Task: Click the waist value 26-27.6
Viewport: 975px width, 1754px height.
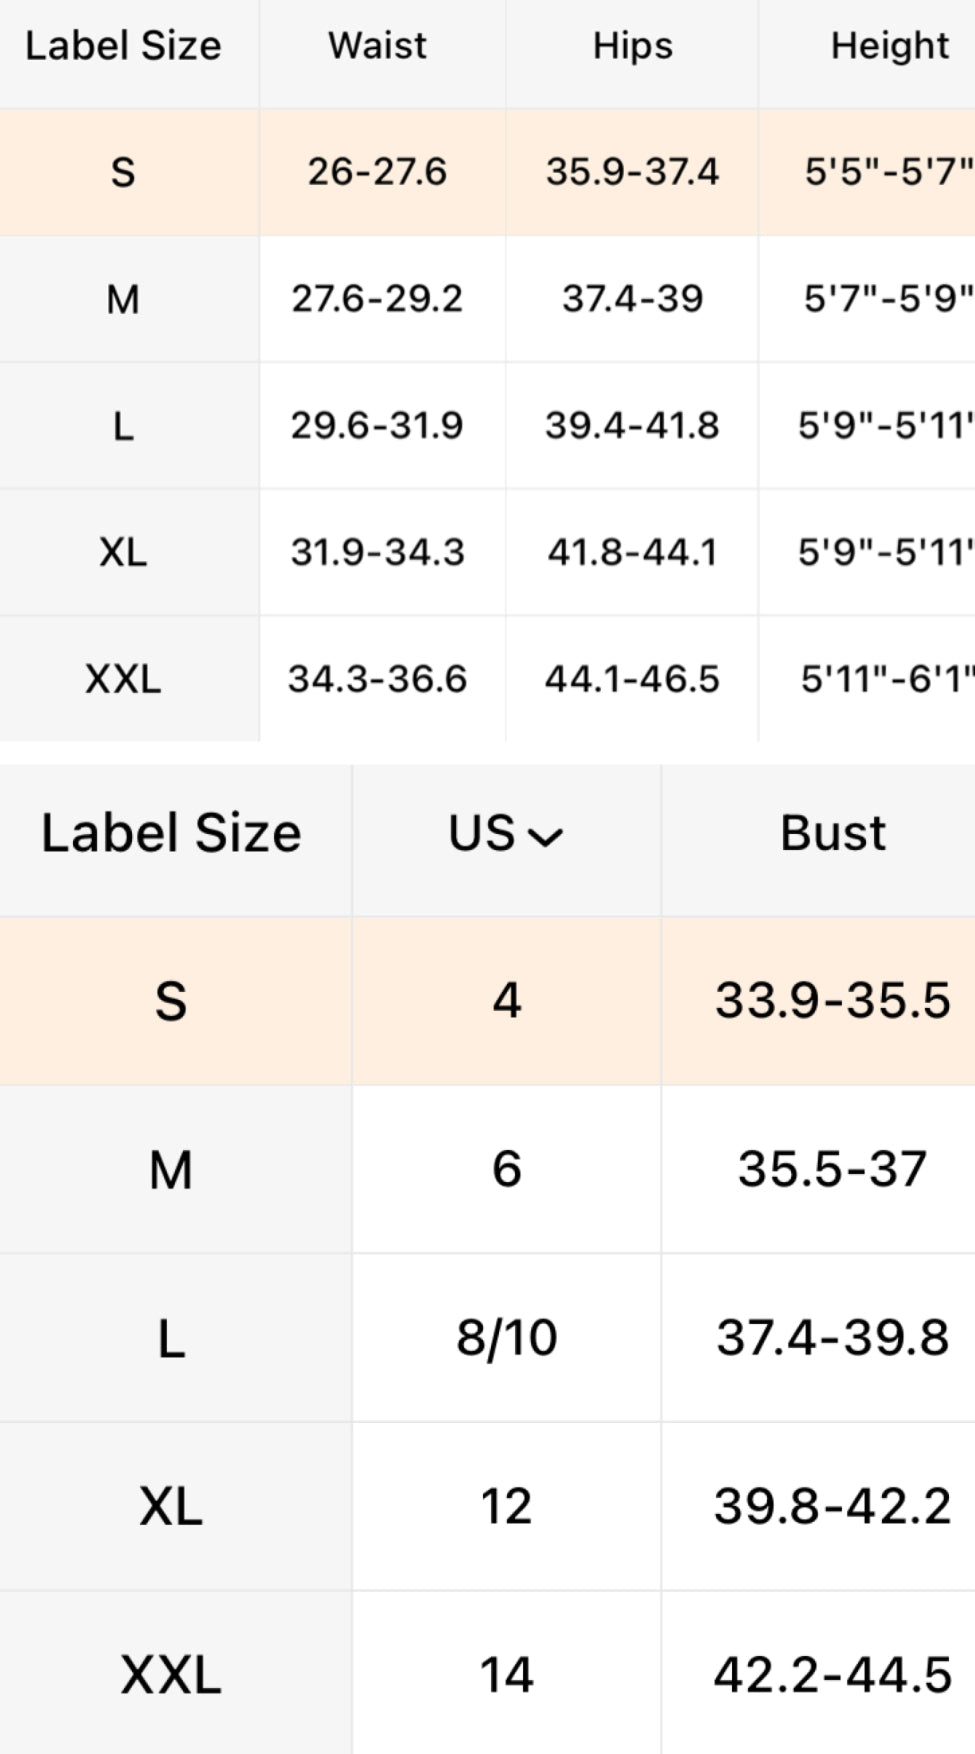Action: (x=377, y=172)
